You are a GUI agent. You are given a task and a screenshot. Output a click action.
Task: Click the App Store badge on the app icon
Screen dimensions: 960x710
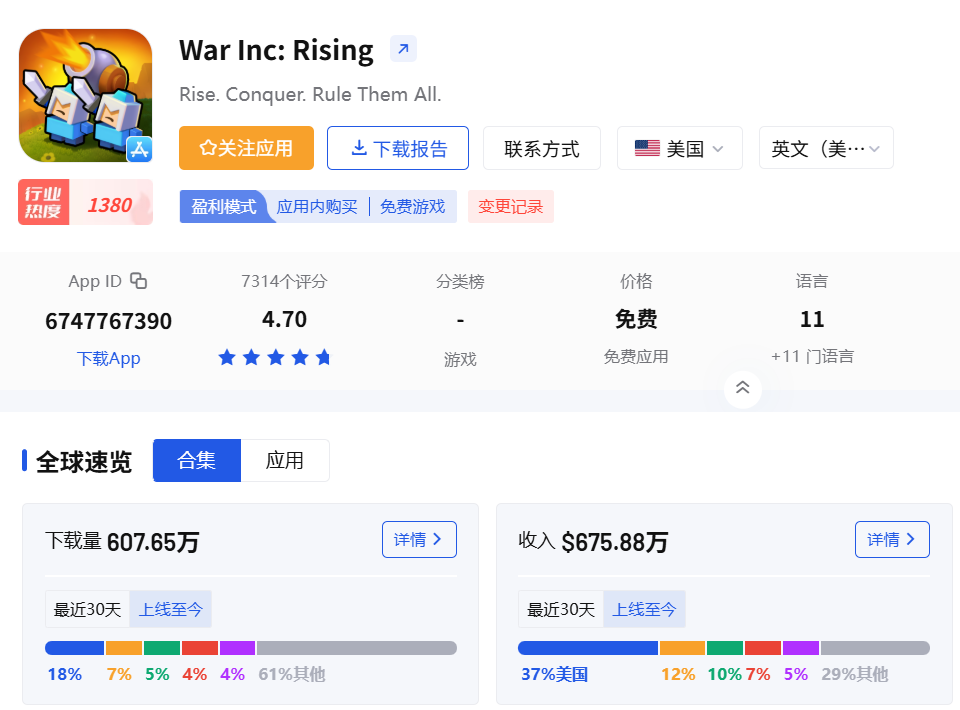(141, 150)
